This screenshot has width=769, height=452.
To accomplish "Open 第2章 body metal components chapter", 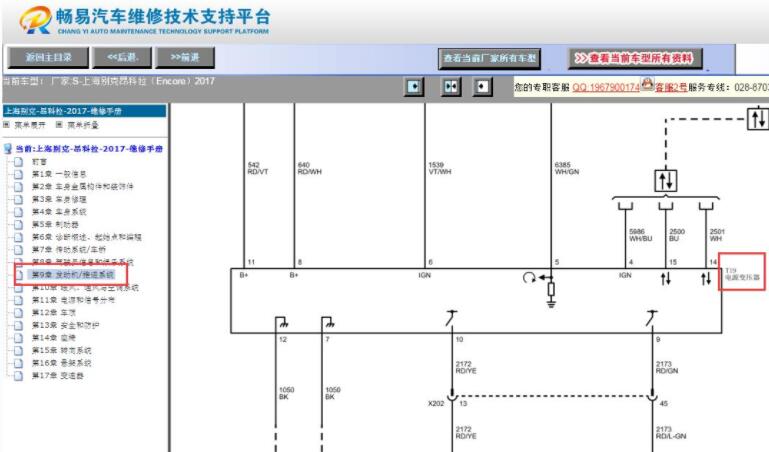I will click(x=82, y=187).
